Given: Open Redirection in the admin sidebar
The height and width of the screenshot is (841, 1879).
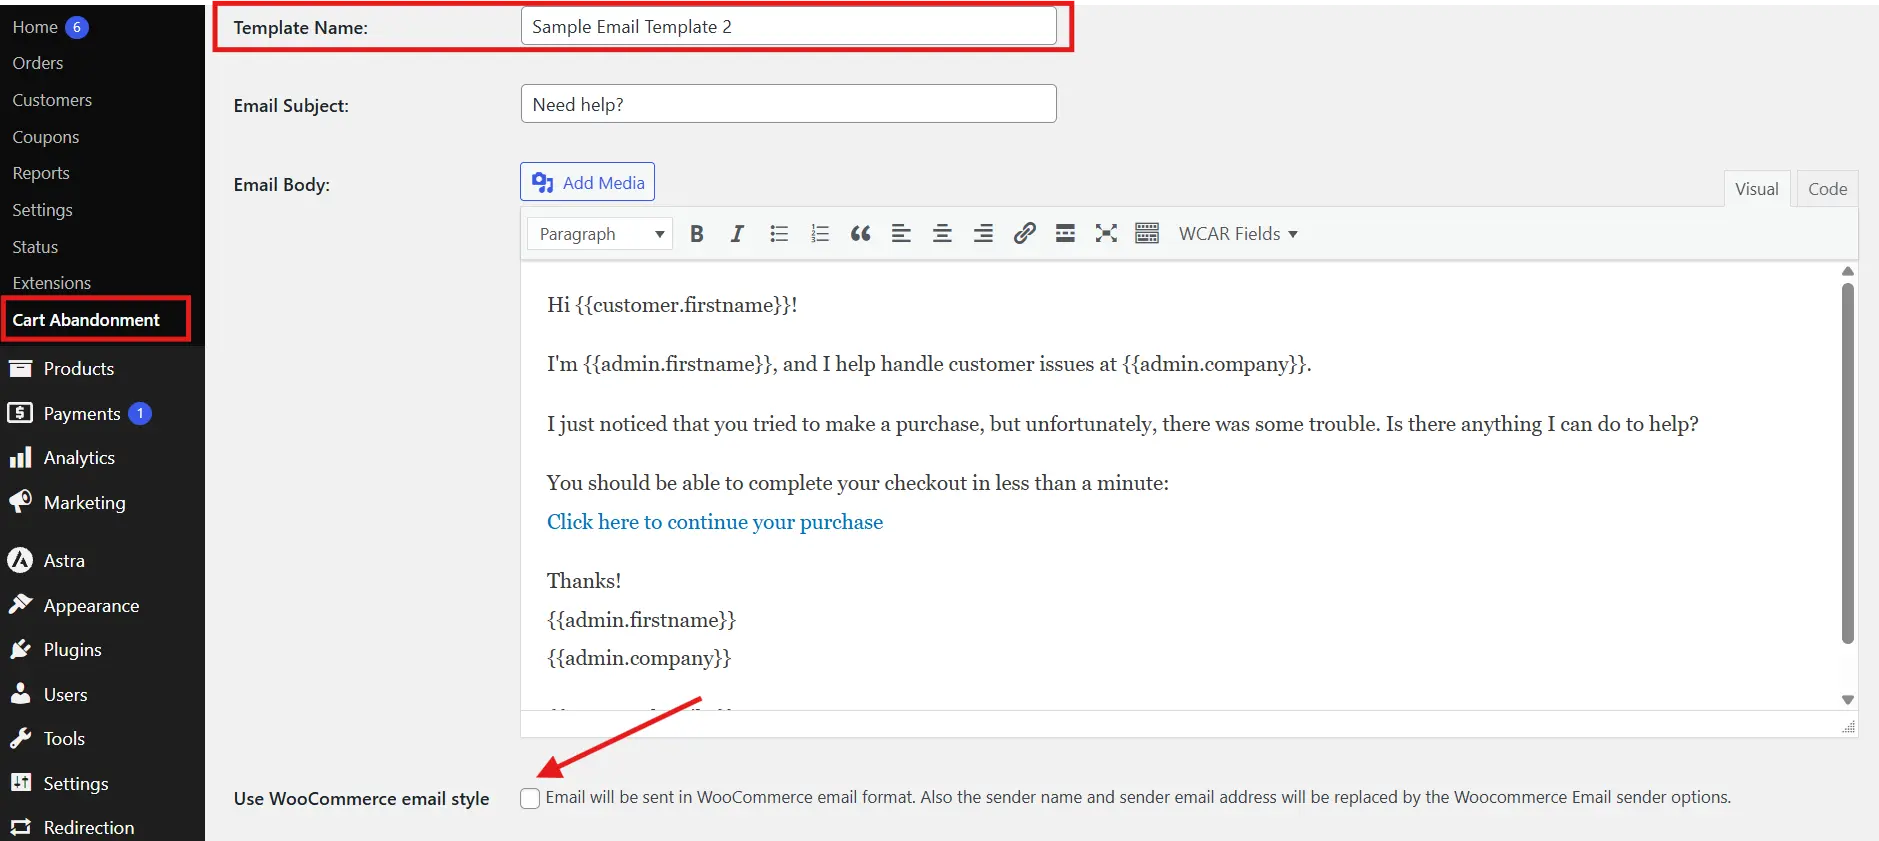Looking at the screenshot, I should [x=89, y=828].
